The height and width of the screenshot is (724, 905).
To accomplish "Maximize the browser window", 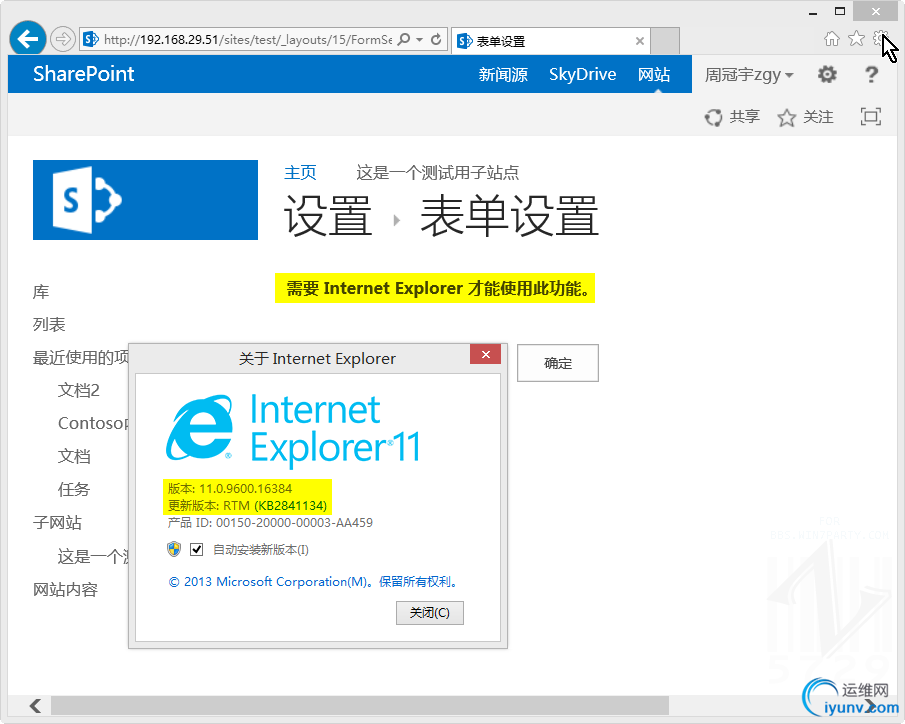I will coord(840,12).
